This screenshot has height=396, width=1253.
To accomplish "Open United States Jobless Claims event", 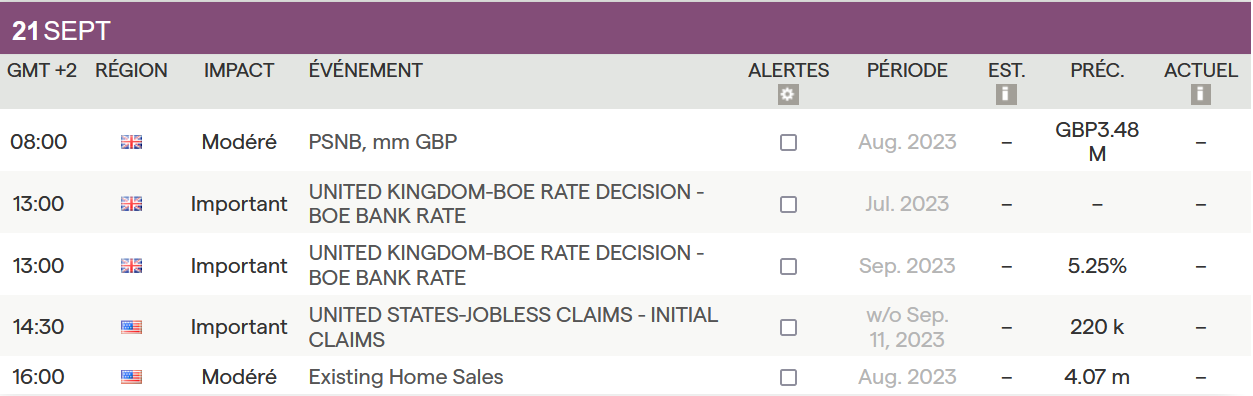I will 513,327.
